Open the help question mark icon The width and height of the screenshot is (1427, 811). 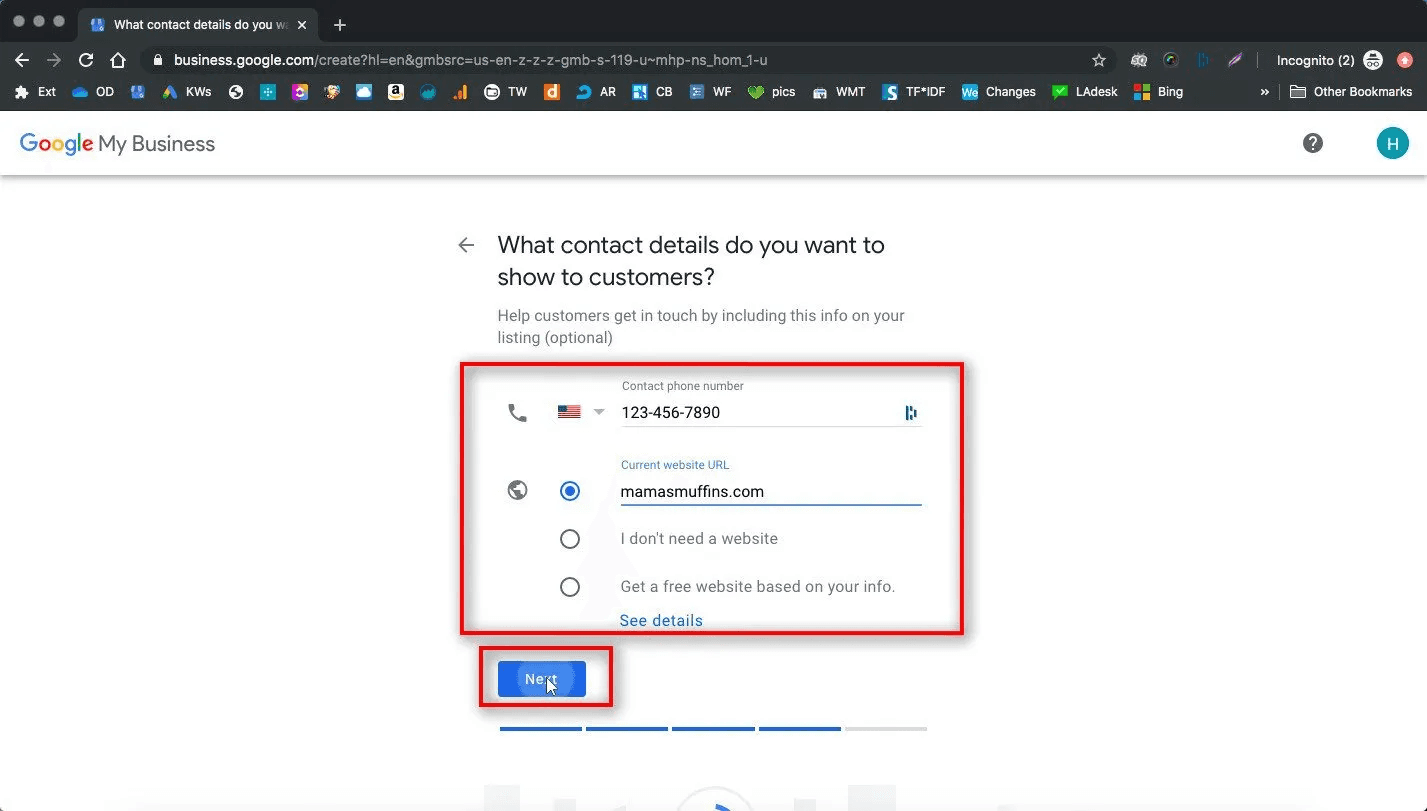pyautogui.click(x=1313, y=143)
